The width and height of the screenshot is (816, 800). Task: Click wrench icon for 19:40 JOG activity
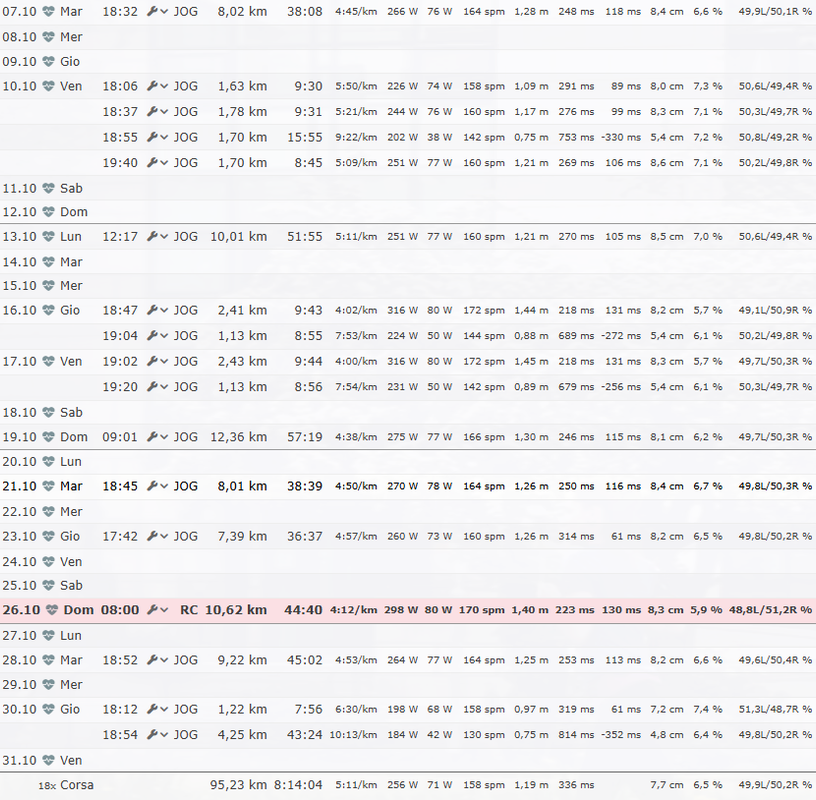coord(152,162)
